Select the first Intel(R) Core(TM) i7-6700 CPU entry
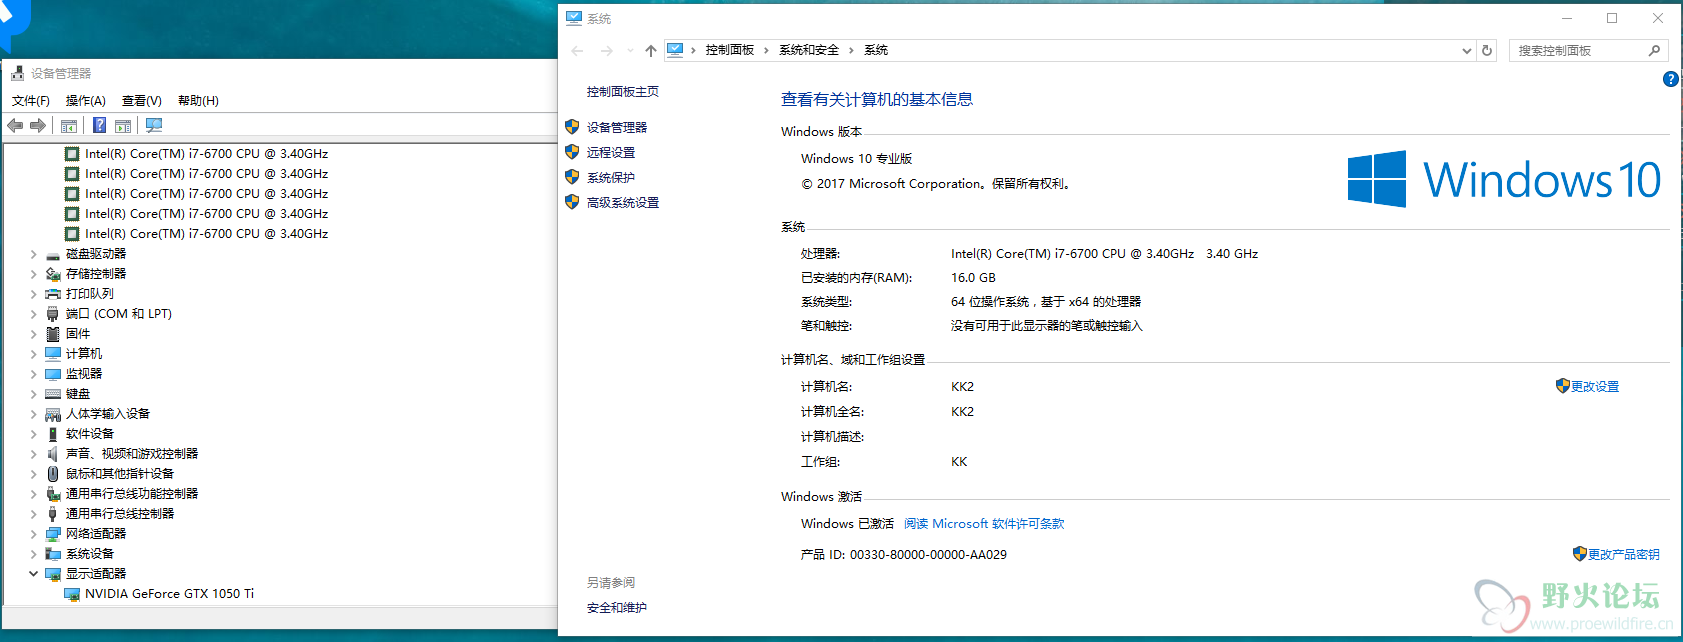Screen dimensions: 1683x642 206,154
